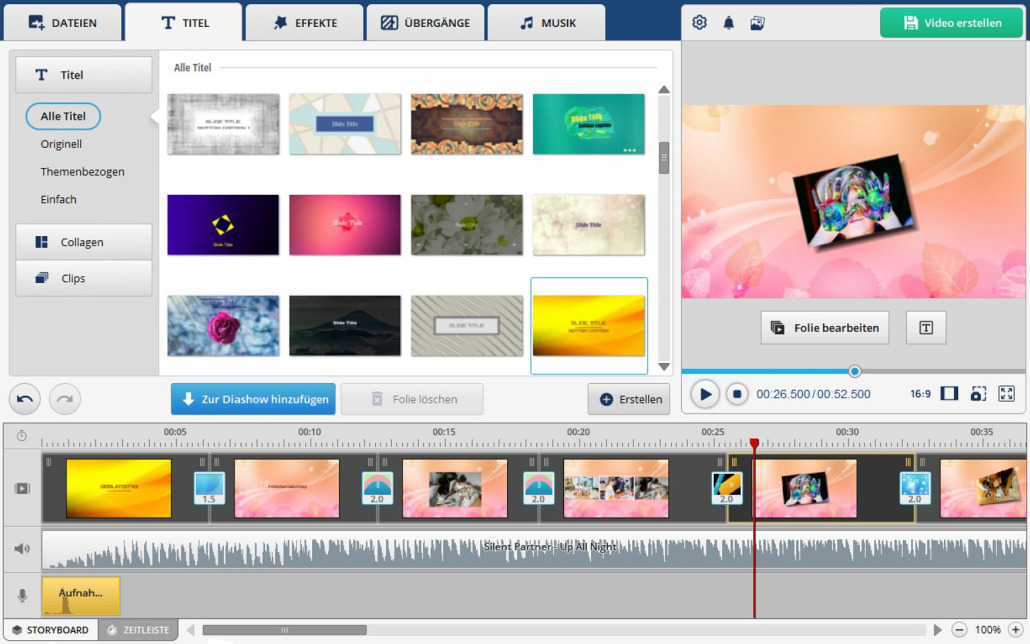Play the slideshow preview
Screen dimensions: 1030x644
tap(705, 394)
